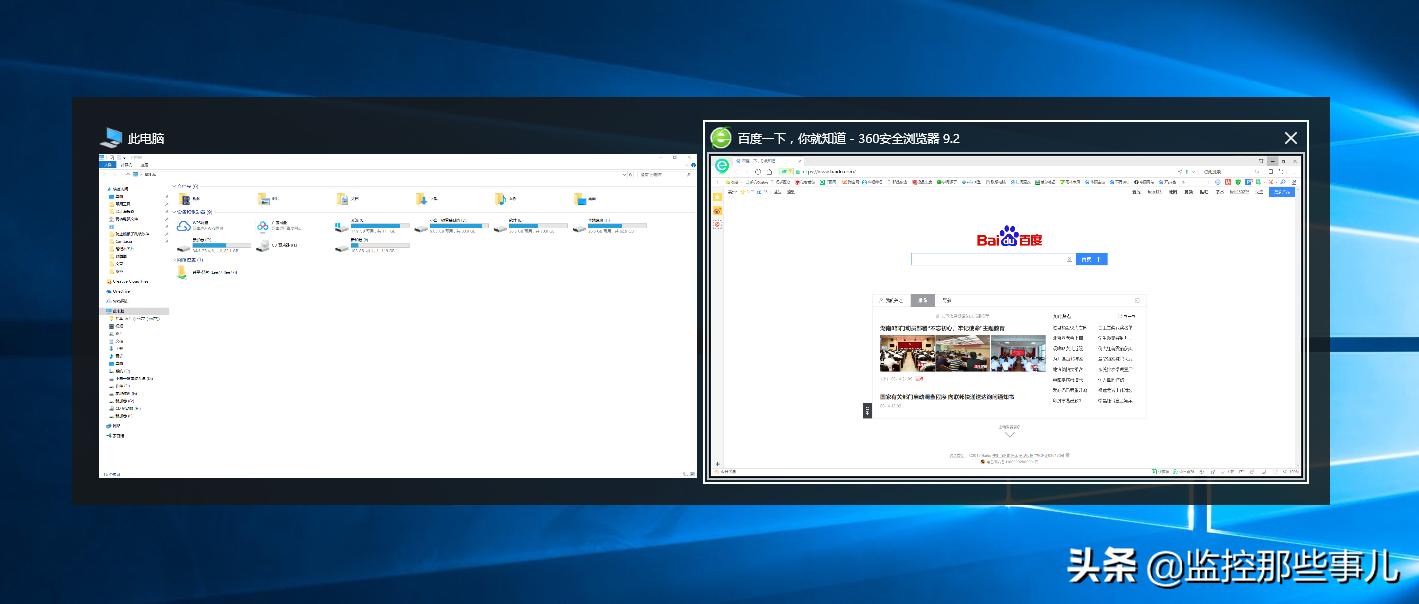
Task: Click the C drive capacity bar
Action: coord(380,226)
